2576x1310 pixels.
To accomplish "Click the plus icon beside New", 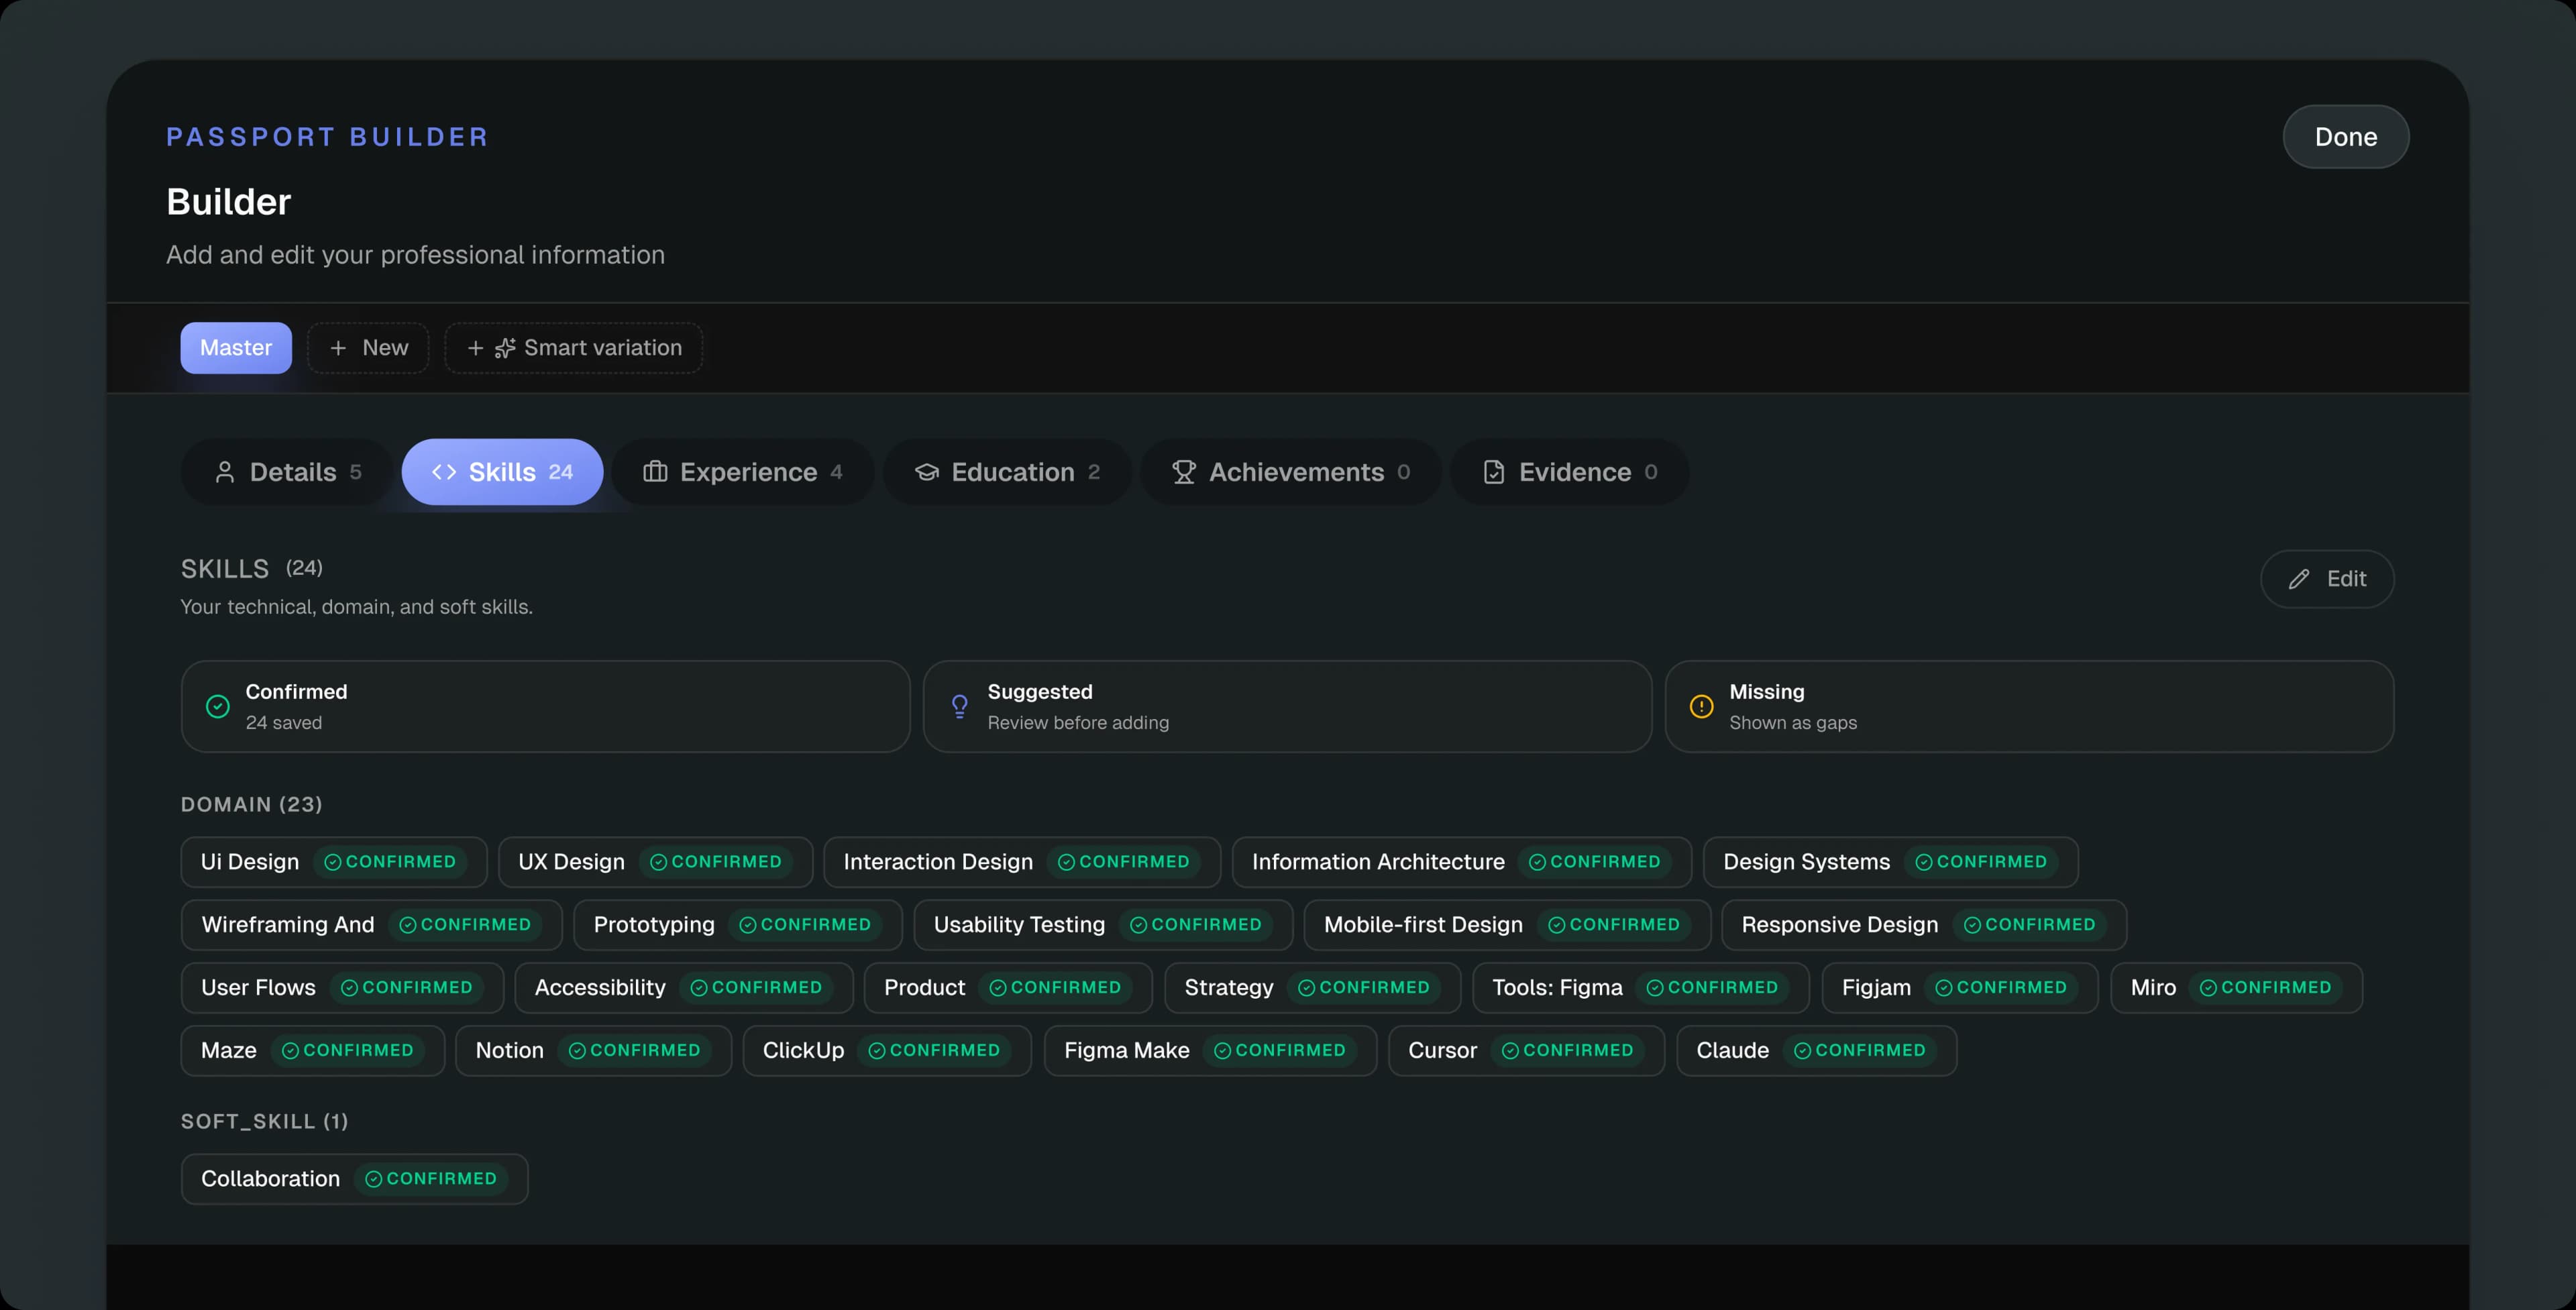I will pos(338,348).
